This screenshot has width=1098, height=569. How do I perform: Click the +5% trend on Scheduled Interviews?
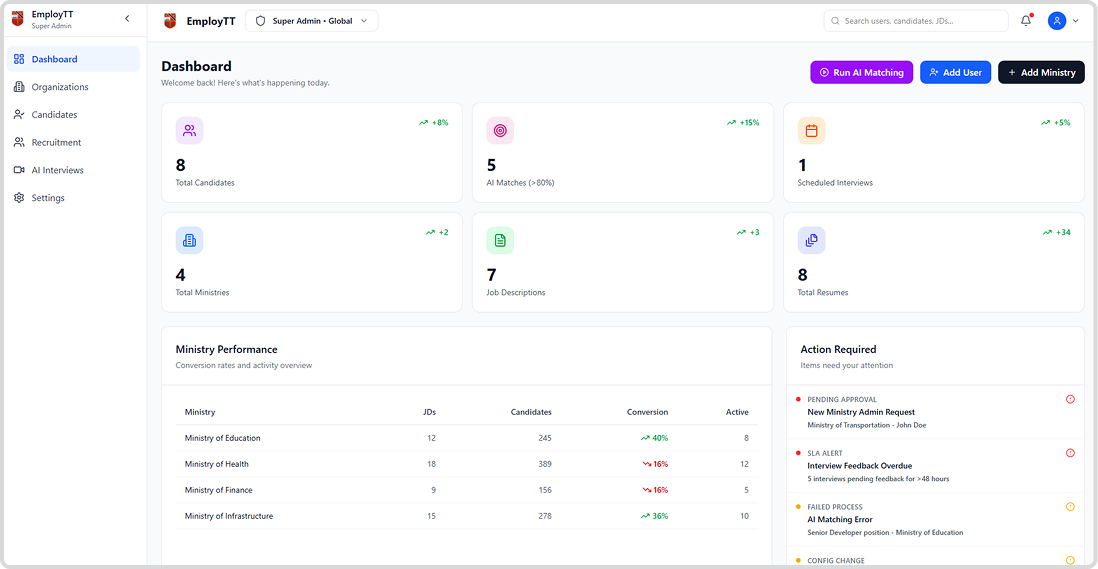(x=1055, y=122)
